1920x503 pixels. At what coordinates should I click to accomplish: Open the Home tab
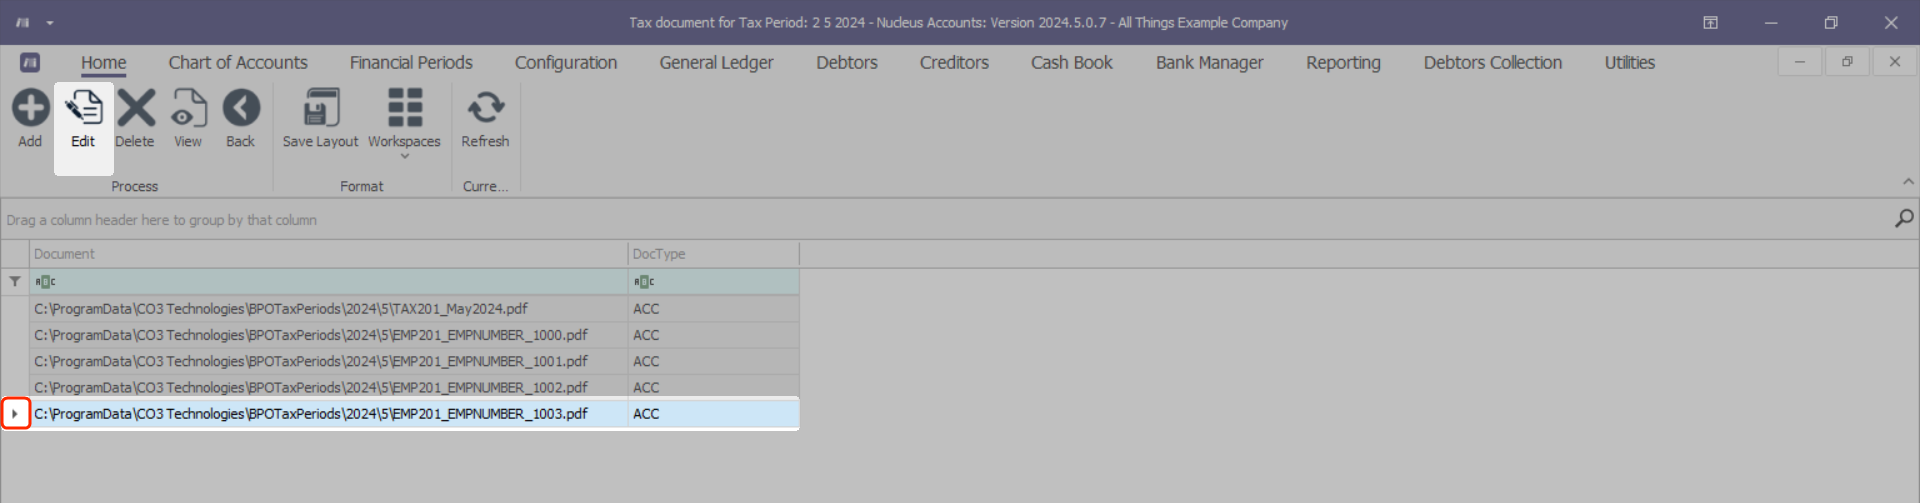click(x=104, y=62)
